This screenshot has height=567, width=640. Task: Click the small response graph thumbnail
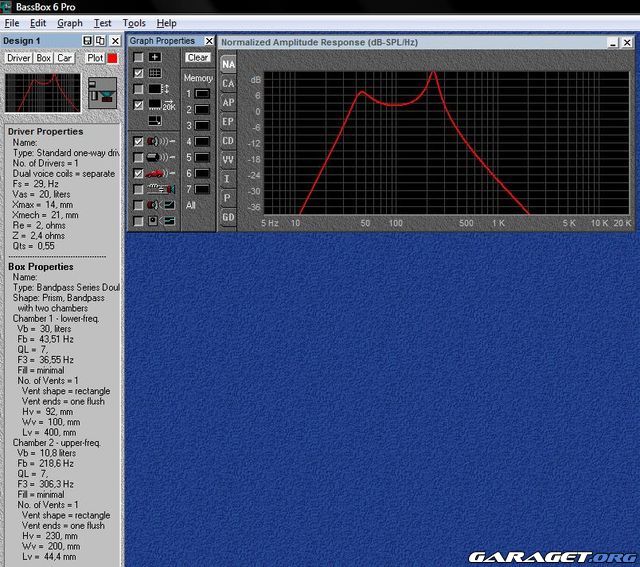42,93
